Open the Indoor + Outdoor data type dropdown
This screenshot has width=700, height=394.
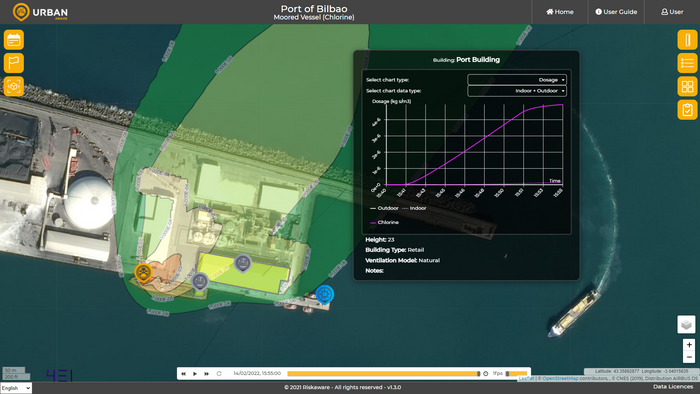pyautogui.click(x=517, y=91)
